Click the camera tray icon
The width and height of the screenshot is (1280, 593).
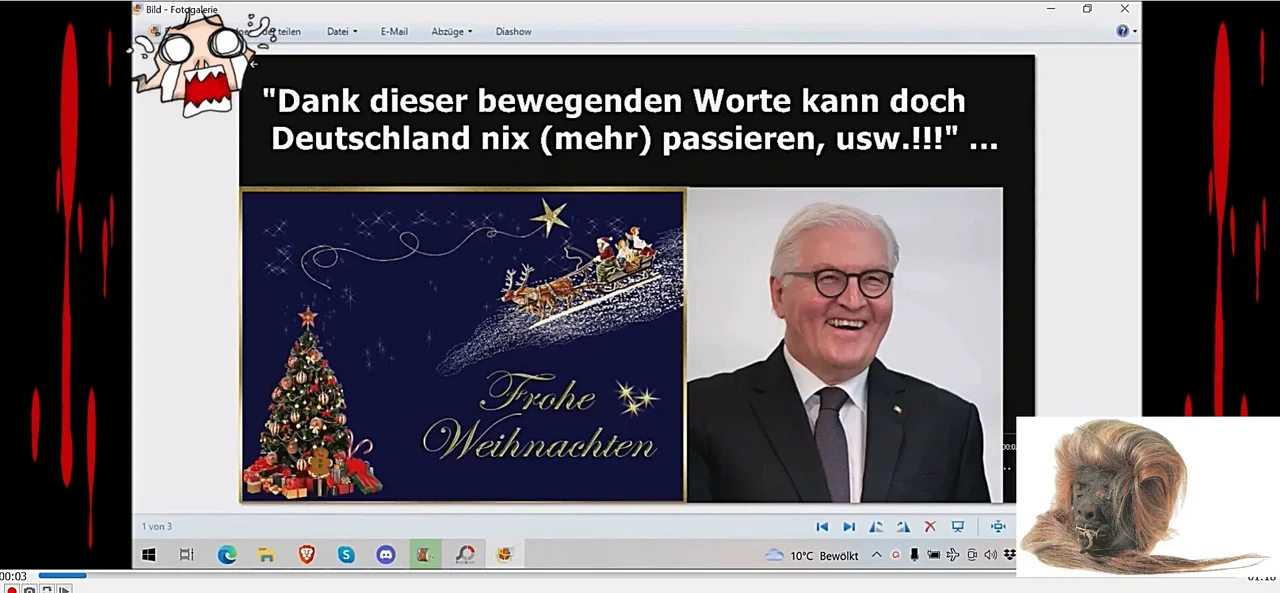click(x=971, y=555)
